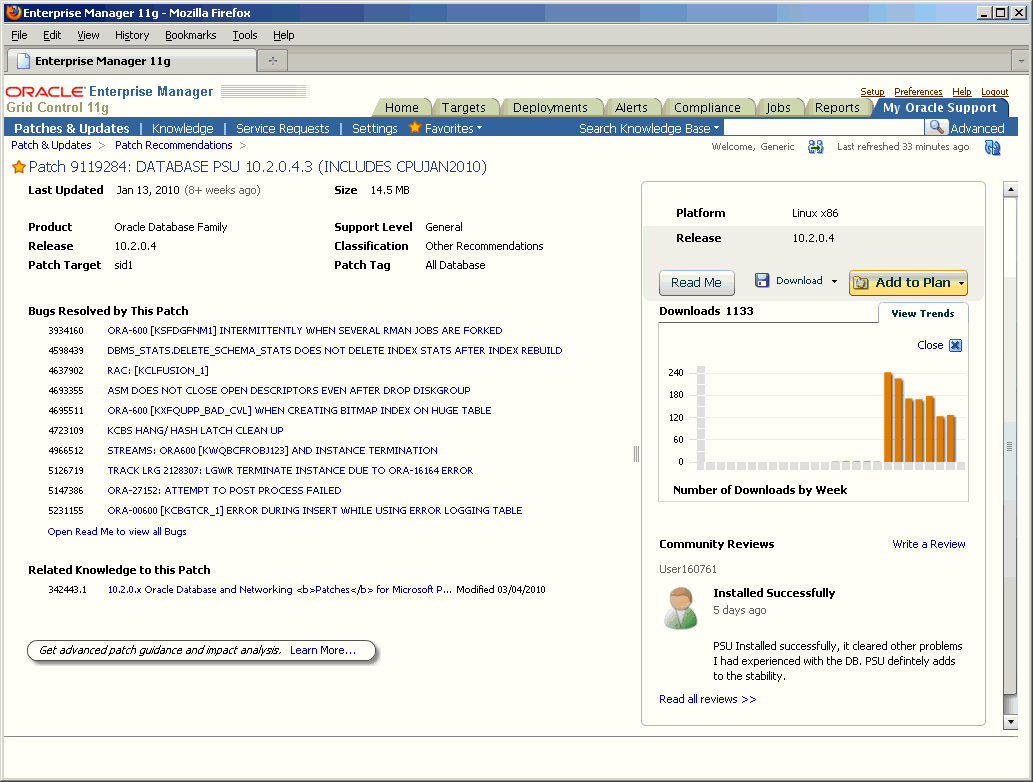Click Read all reviews link
This screenshot has width=1033, height=782.
pos(707,699)
